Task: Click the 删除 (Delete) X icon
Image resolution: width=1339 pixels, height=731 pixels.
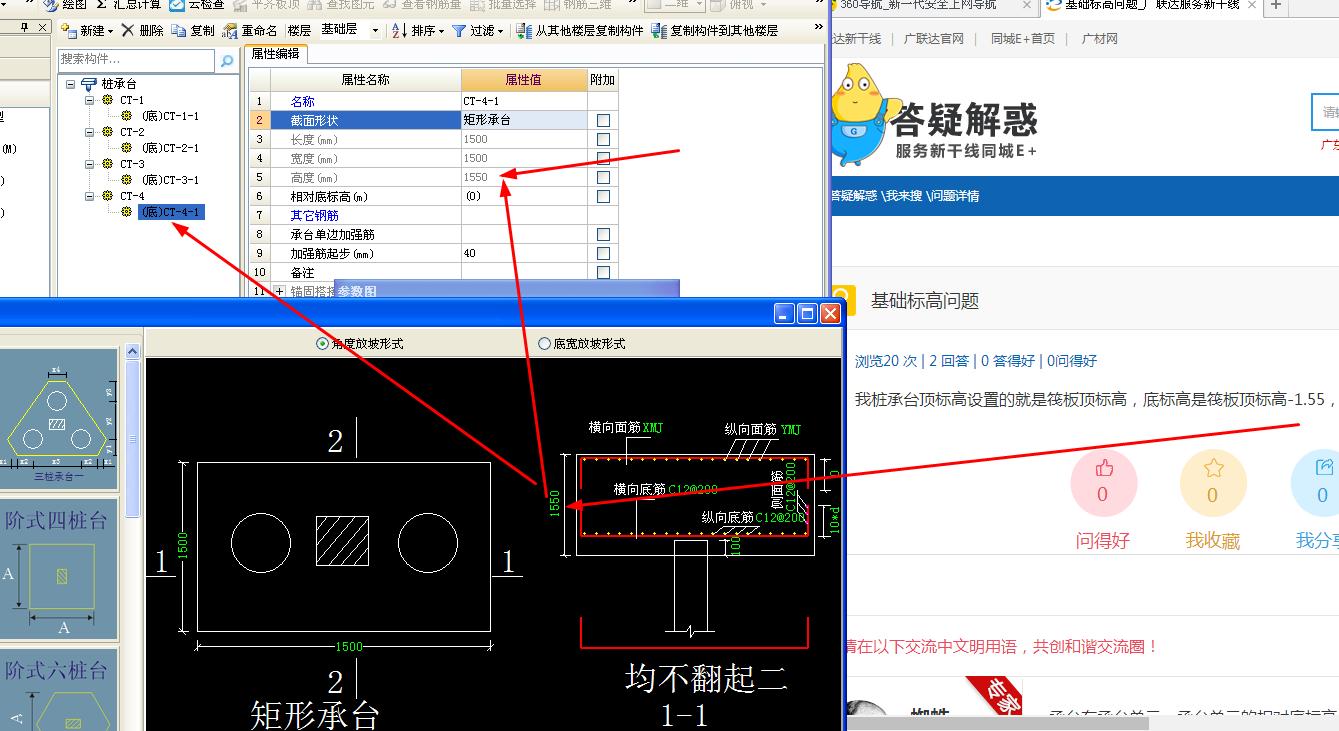Action: click(128, 31)
